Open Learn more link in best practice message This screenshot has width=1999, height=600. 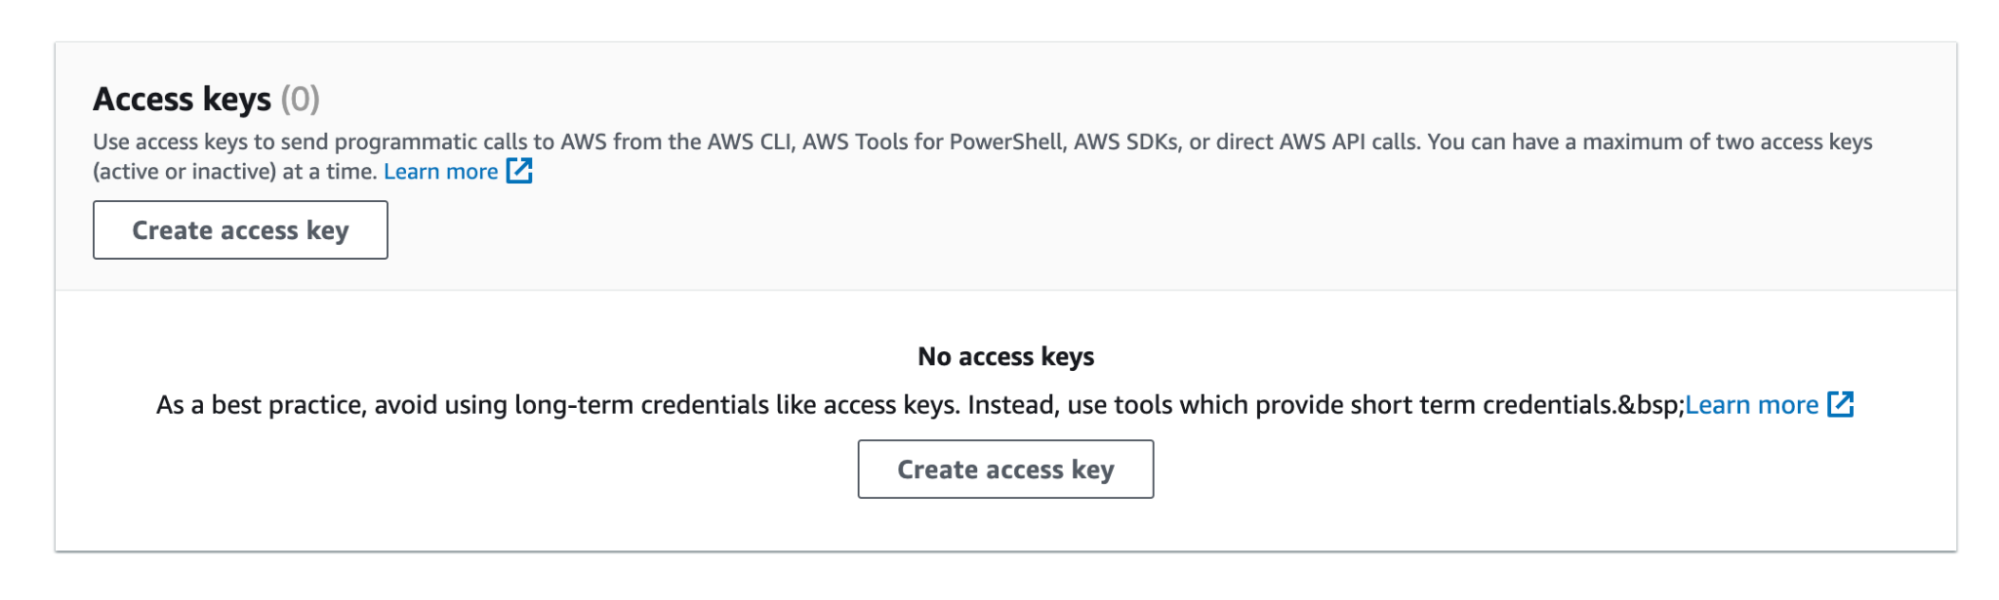click(1751, 405)
